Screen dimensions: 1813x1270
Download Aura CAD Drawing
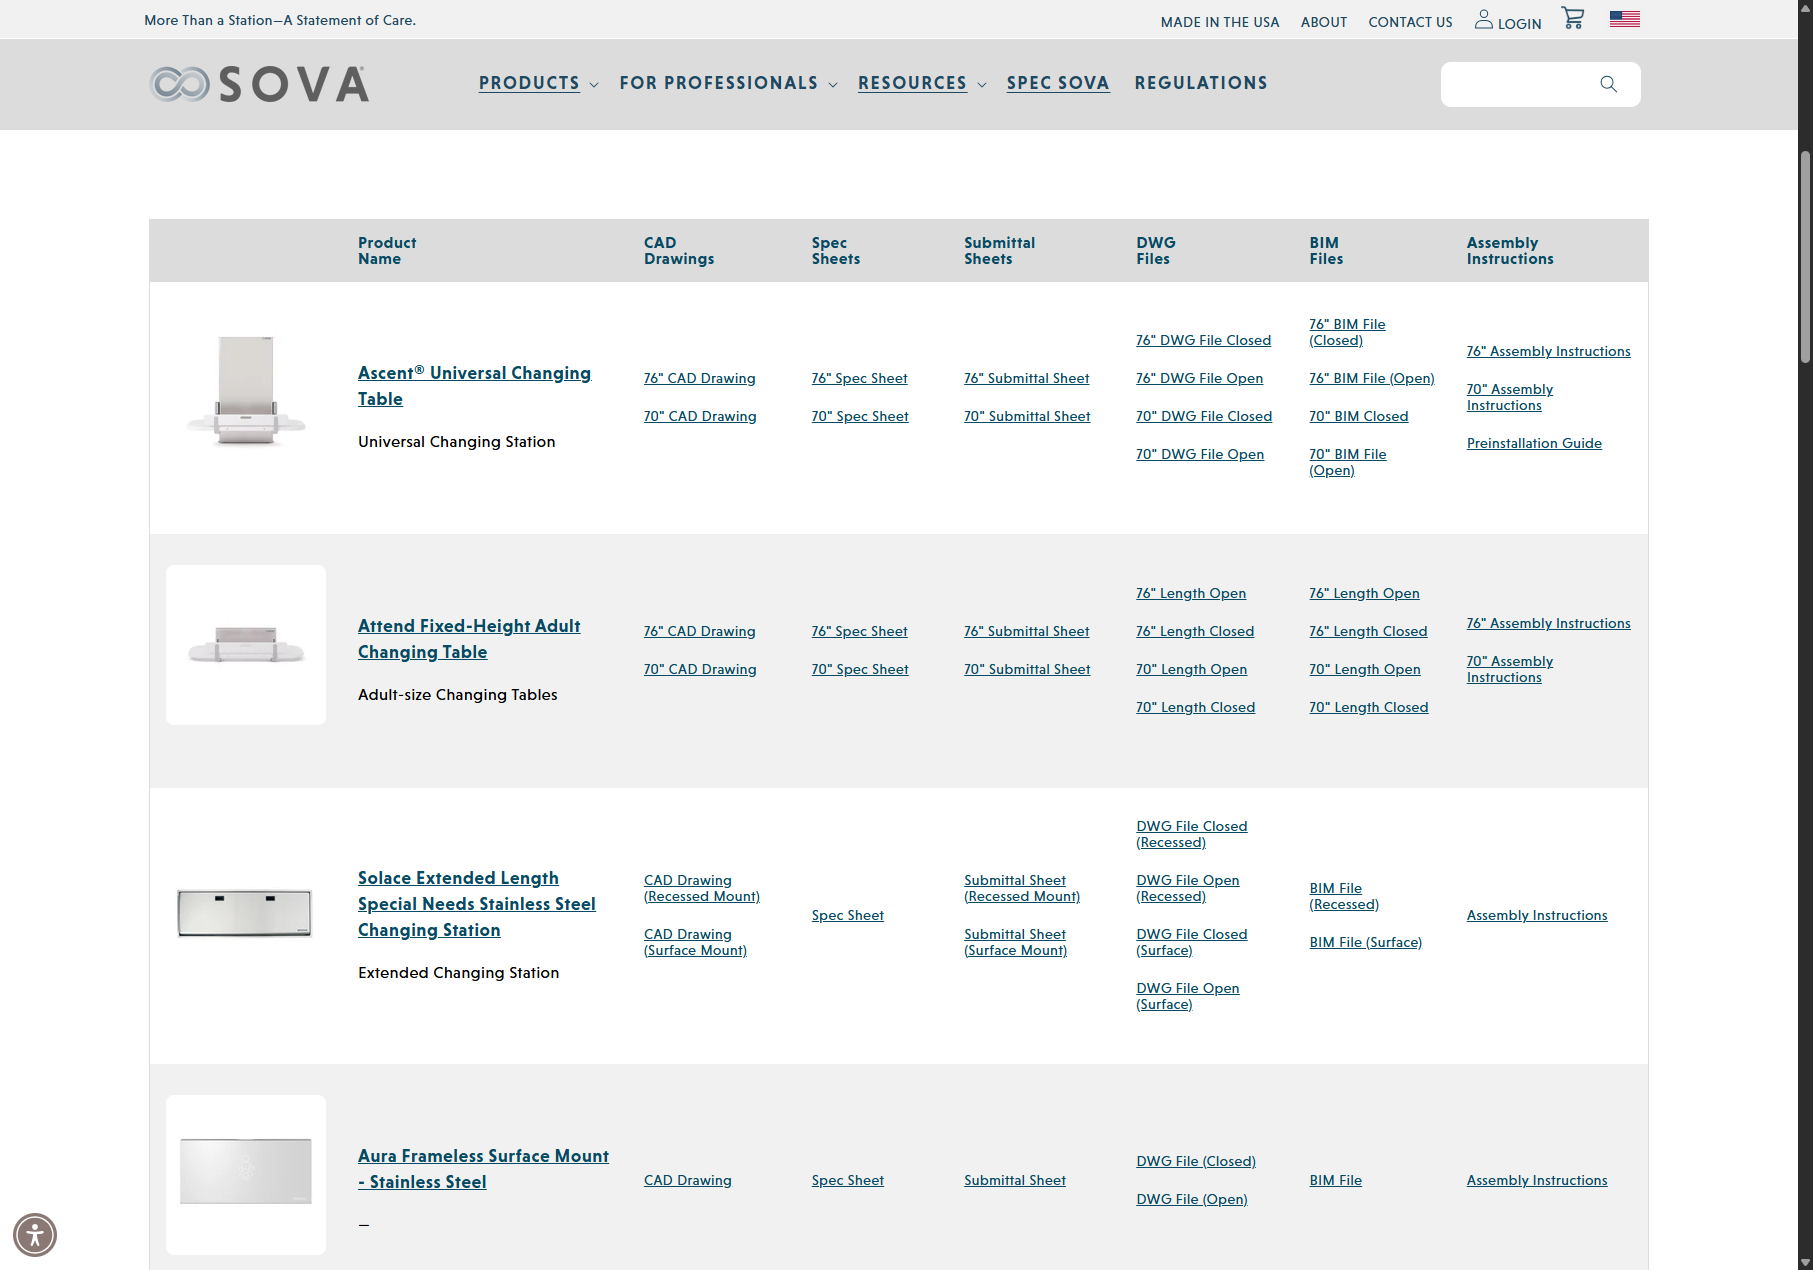click(x=688, y=1180)
